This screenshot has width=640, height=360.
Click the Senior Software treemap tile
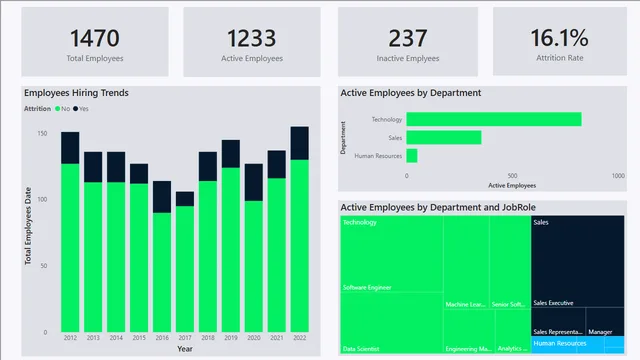tap(510, 262)
